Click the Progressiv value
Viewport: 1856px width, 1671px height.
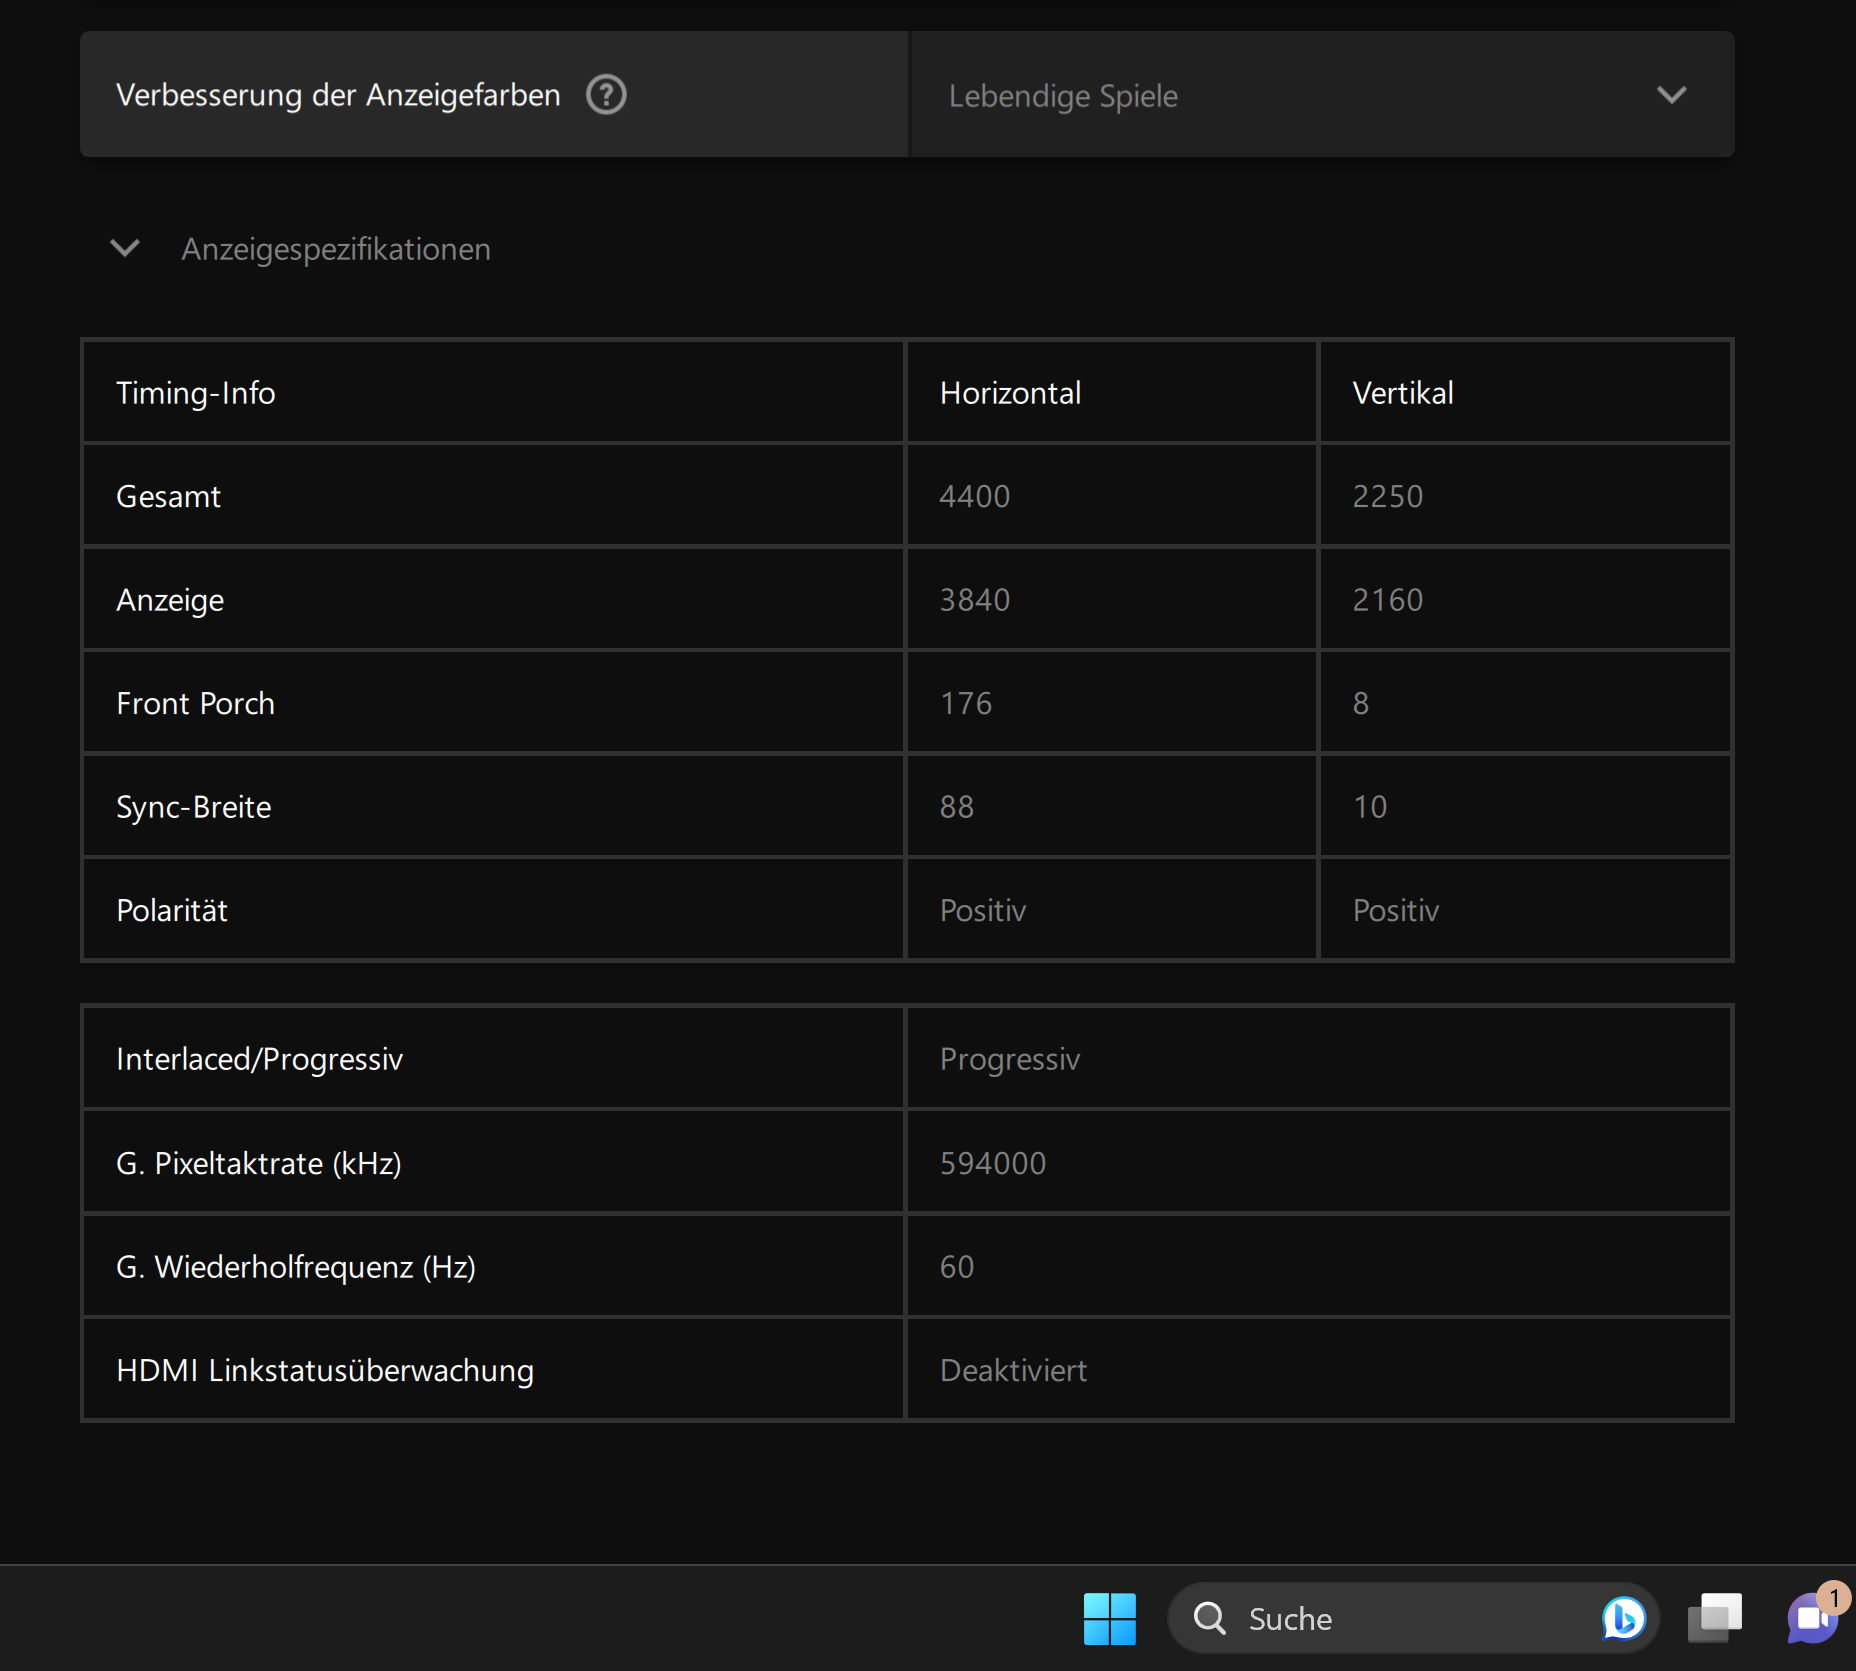tap(1010, 1059)
